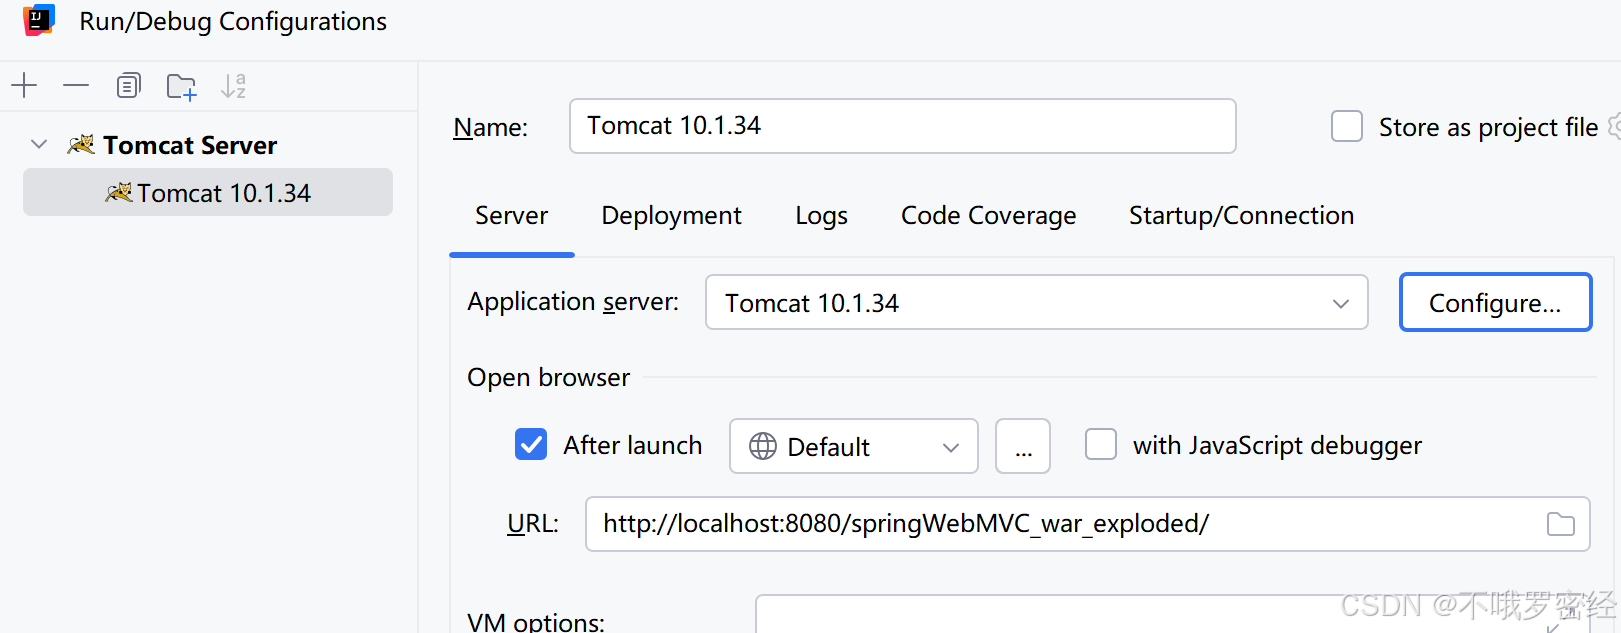Click the Configure... button
This screenshot has height=633, width=1621.
tap(1495, 302)
